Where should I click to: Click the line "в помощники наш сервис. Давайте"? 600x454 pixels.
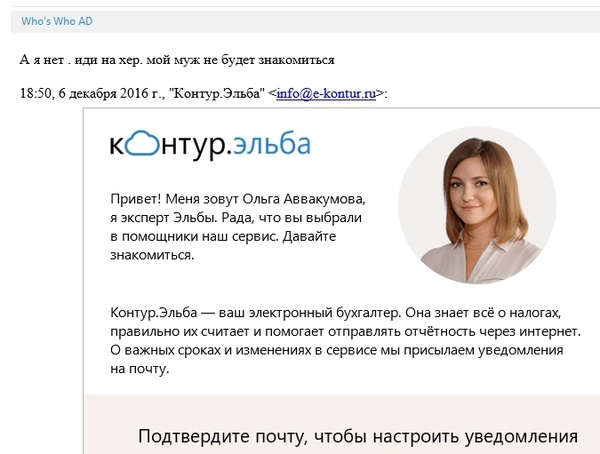coord(223,236)
